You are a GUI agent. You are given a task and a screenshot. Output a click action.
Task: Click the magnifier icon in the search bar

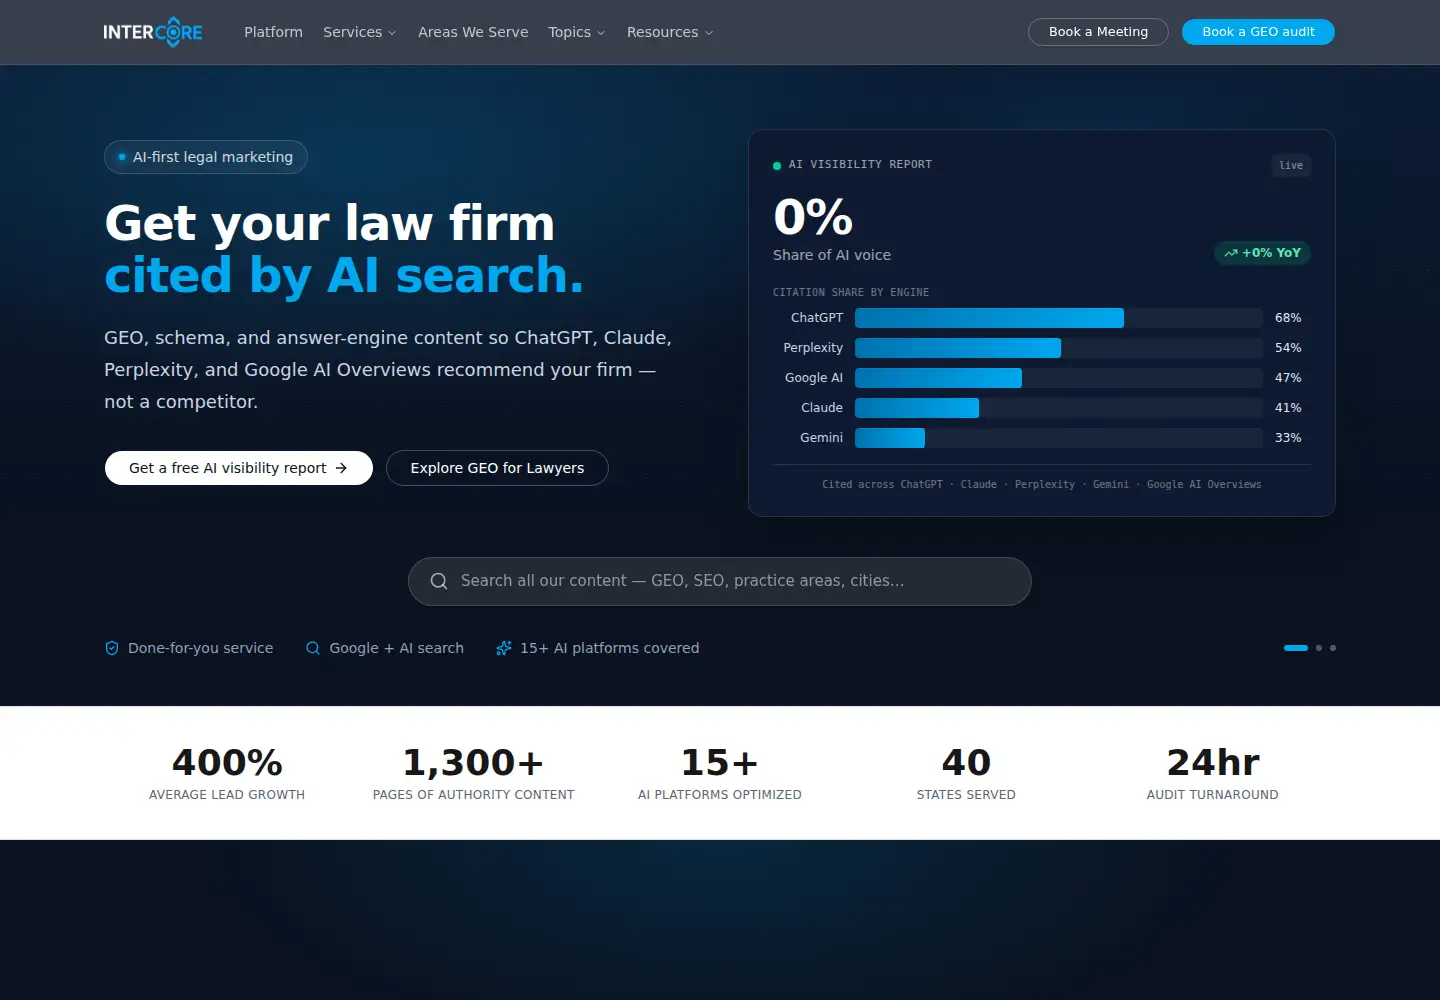pyautogui.click(x=439, y=581)
